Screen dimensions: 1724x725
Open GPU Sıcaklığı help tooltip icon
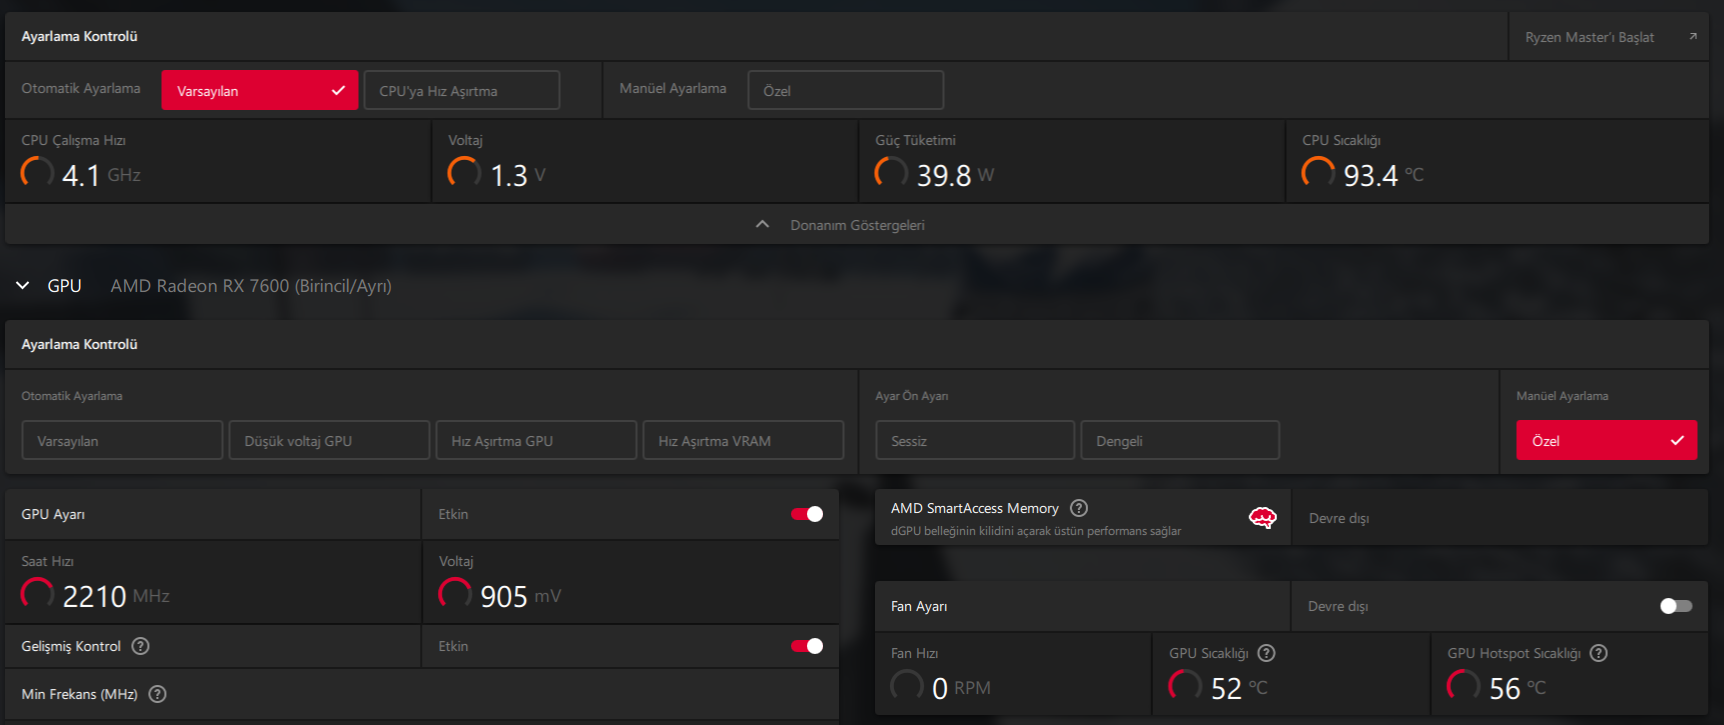(x=1266, y=653)
